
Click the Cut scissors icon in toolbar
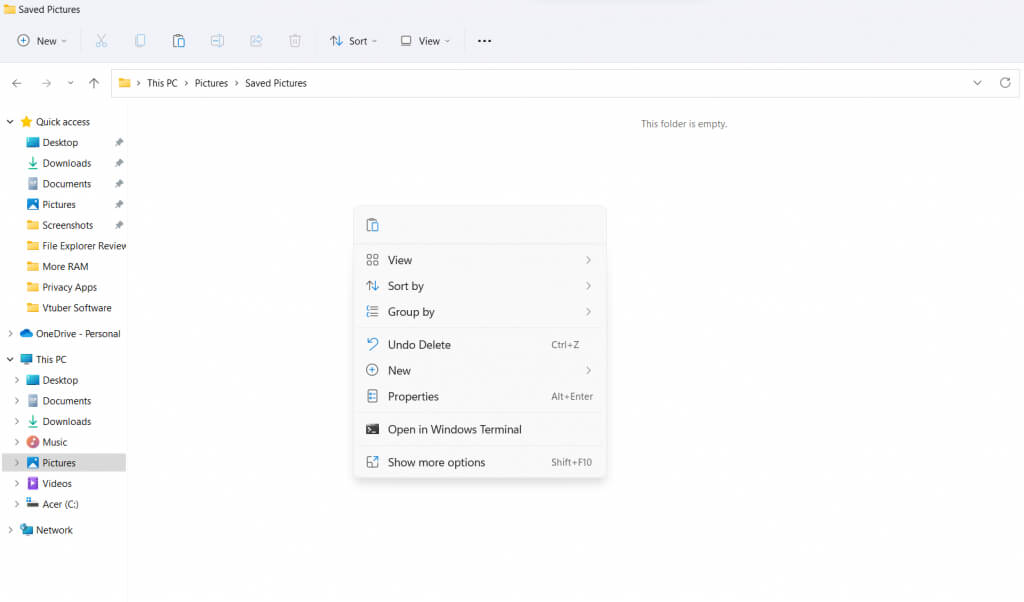(x=101, y=41)
